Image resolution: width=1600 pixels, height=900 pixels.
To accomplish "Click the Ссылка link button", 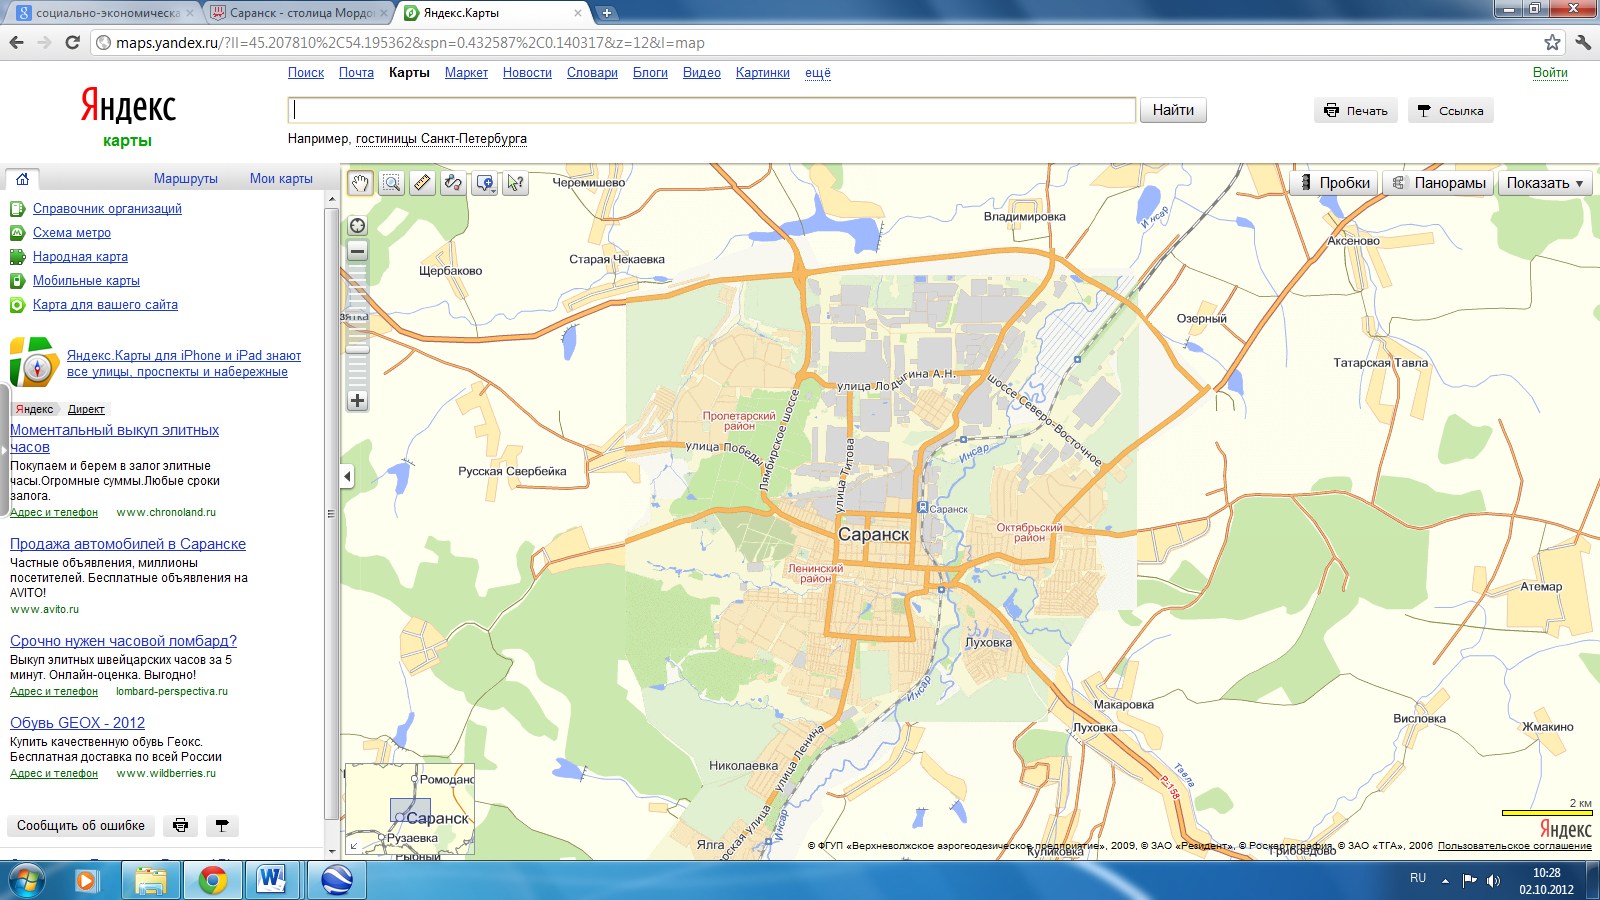I will (1450, 111).
